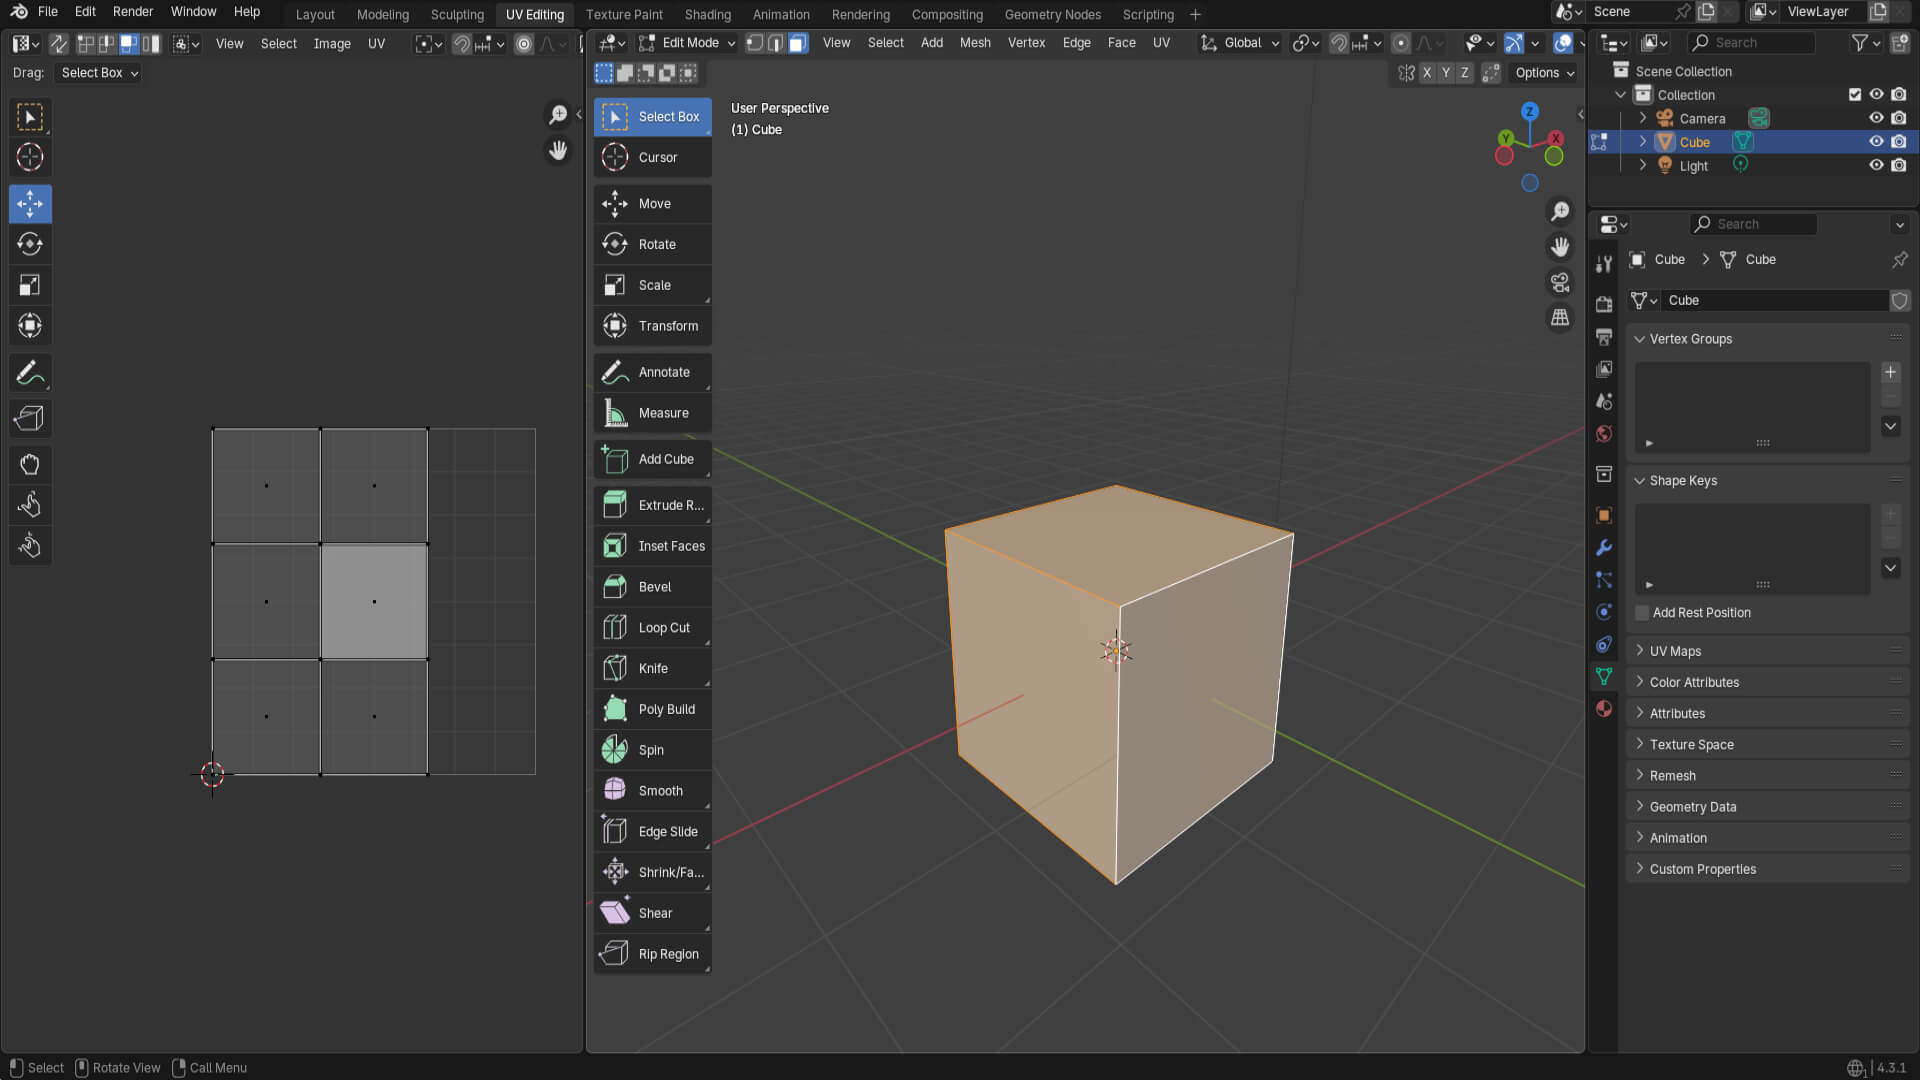Disable Light visibility eye icon
The width and height of the screenshot is (1920, 1080).
[x=1876, y=166]
